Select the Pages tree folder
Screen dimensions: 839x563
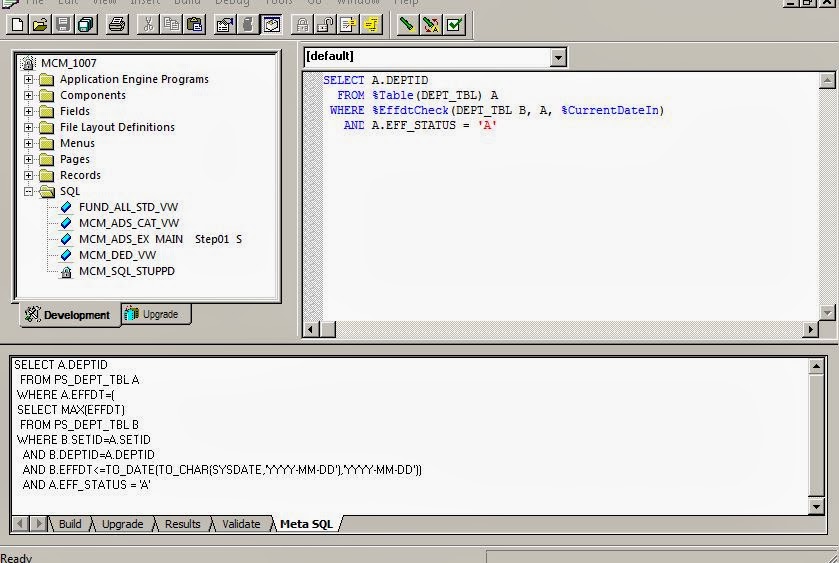point(74,159)
